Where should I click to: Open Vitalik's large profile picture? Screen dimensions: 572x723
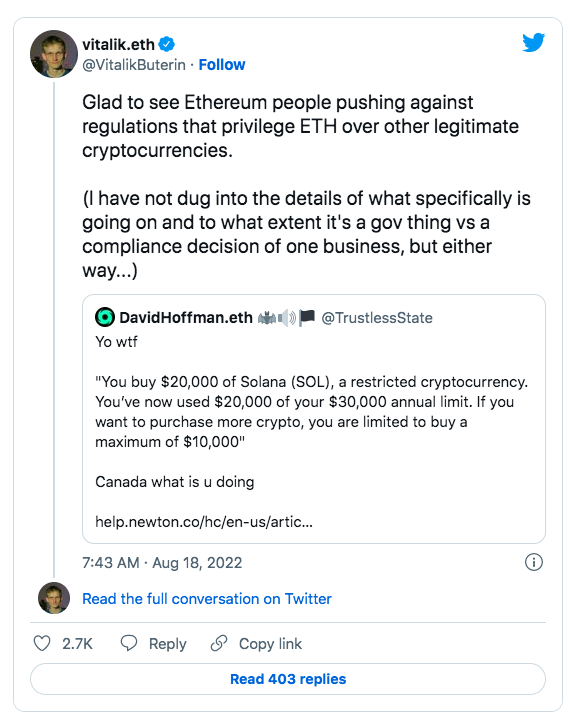click(x=54, y=53)
